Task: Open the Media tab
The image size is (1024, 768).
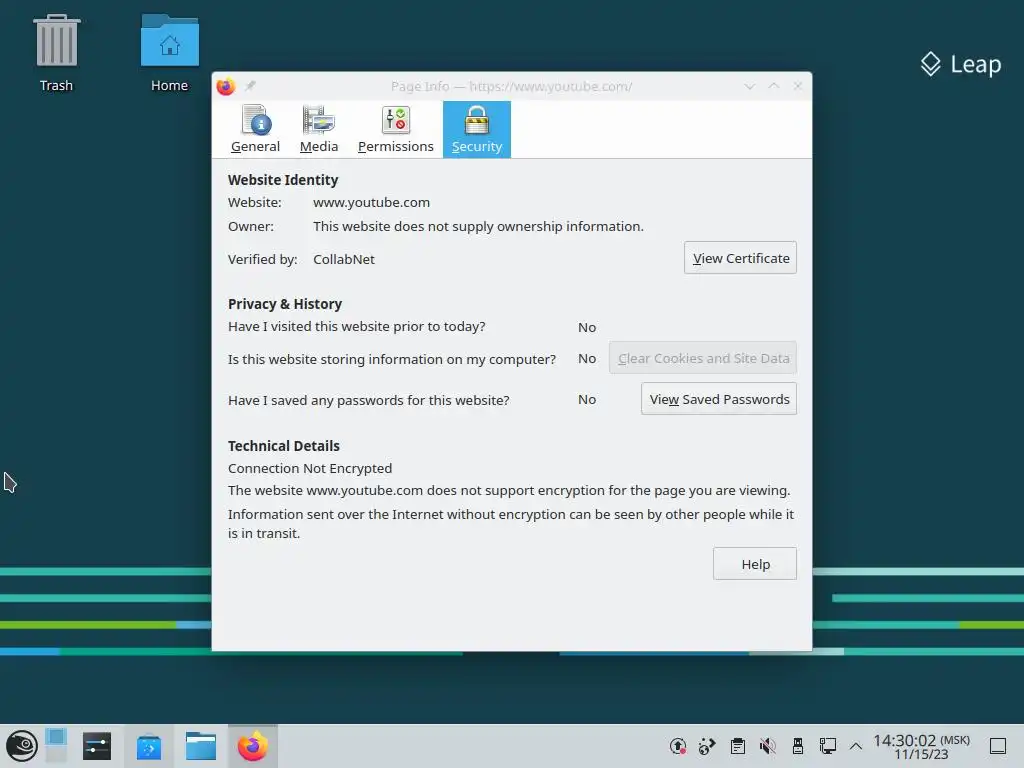Action: (x=319, y=129)
